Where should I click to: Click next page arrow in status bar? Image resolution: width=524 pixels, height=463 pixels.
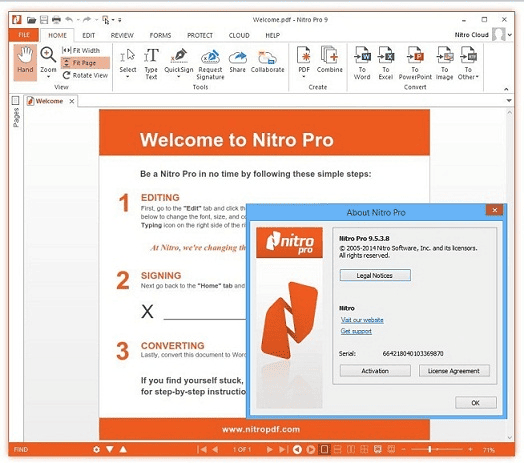(269, 449)
